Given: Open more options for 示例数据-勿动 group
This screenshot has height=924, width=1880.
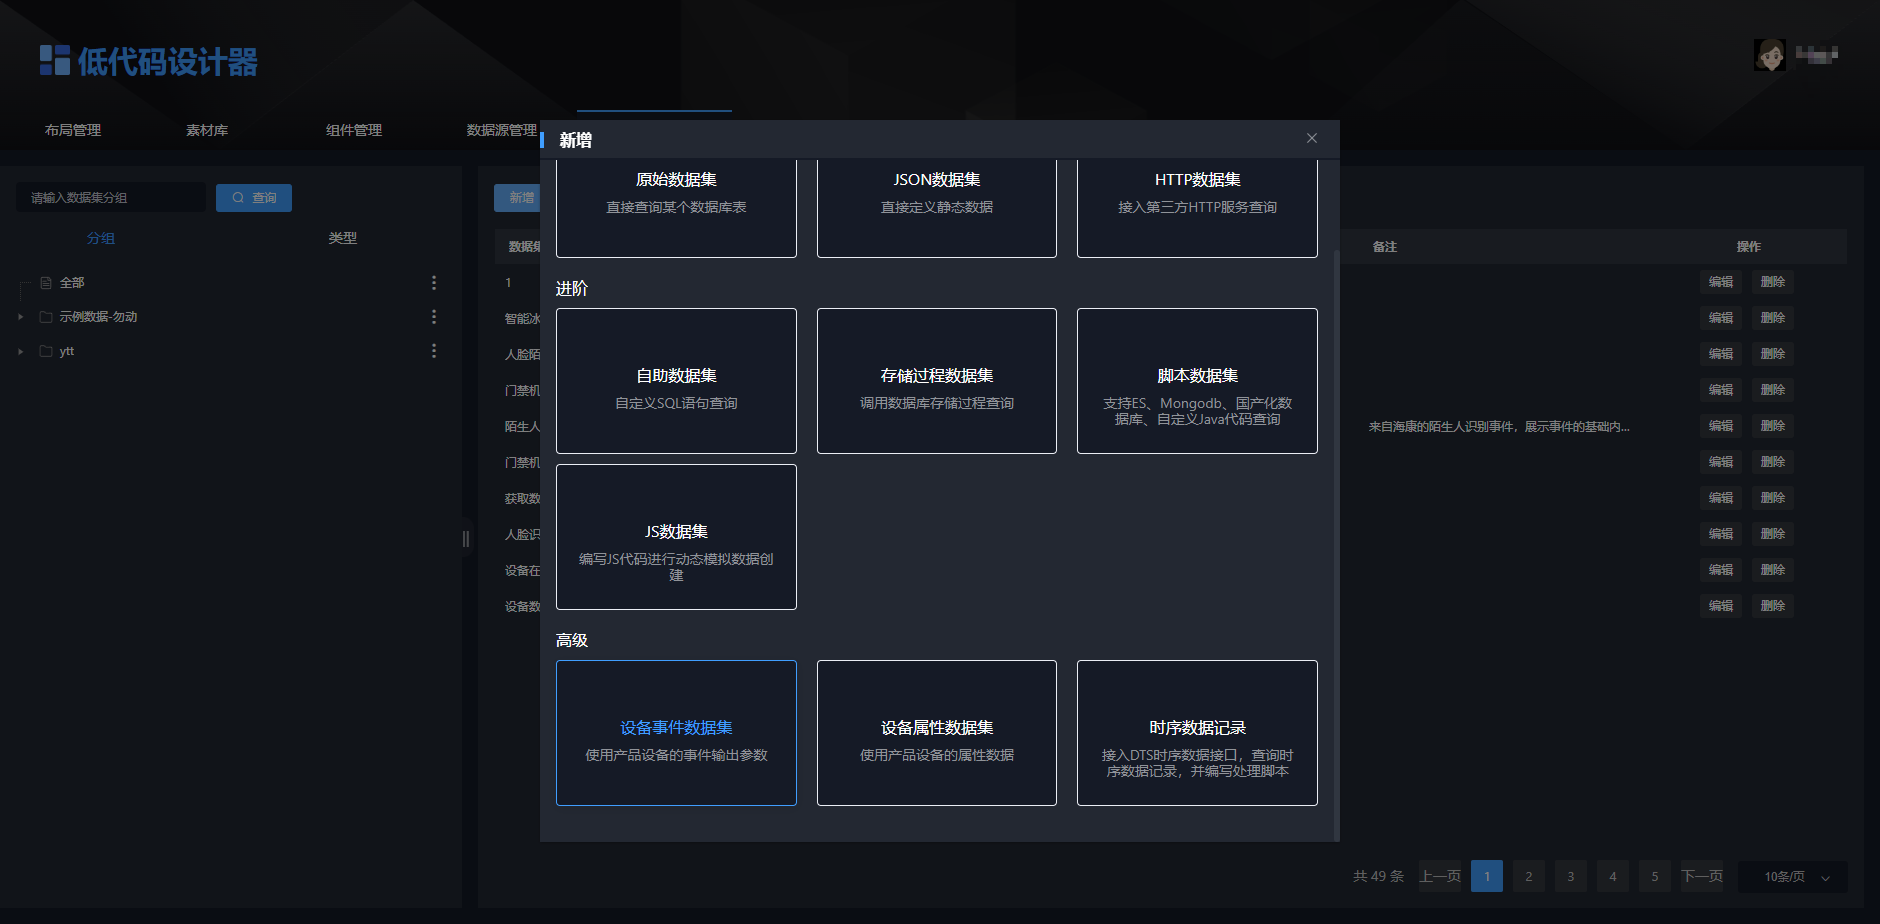Looking at the screenshot, I should click(x=434, y=317).
